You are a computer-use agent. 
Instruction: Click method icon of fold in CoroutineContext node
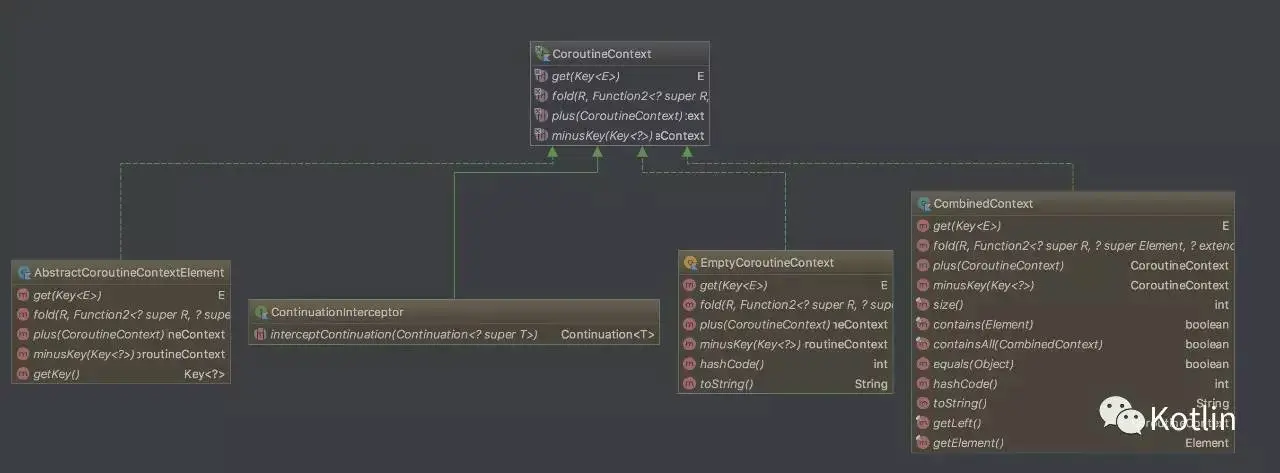tap(541, 96)
